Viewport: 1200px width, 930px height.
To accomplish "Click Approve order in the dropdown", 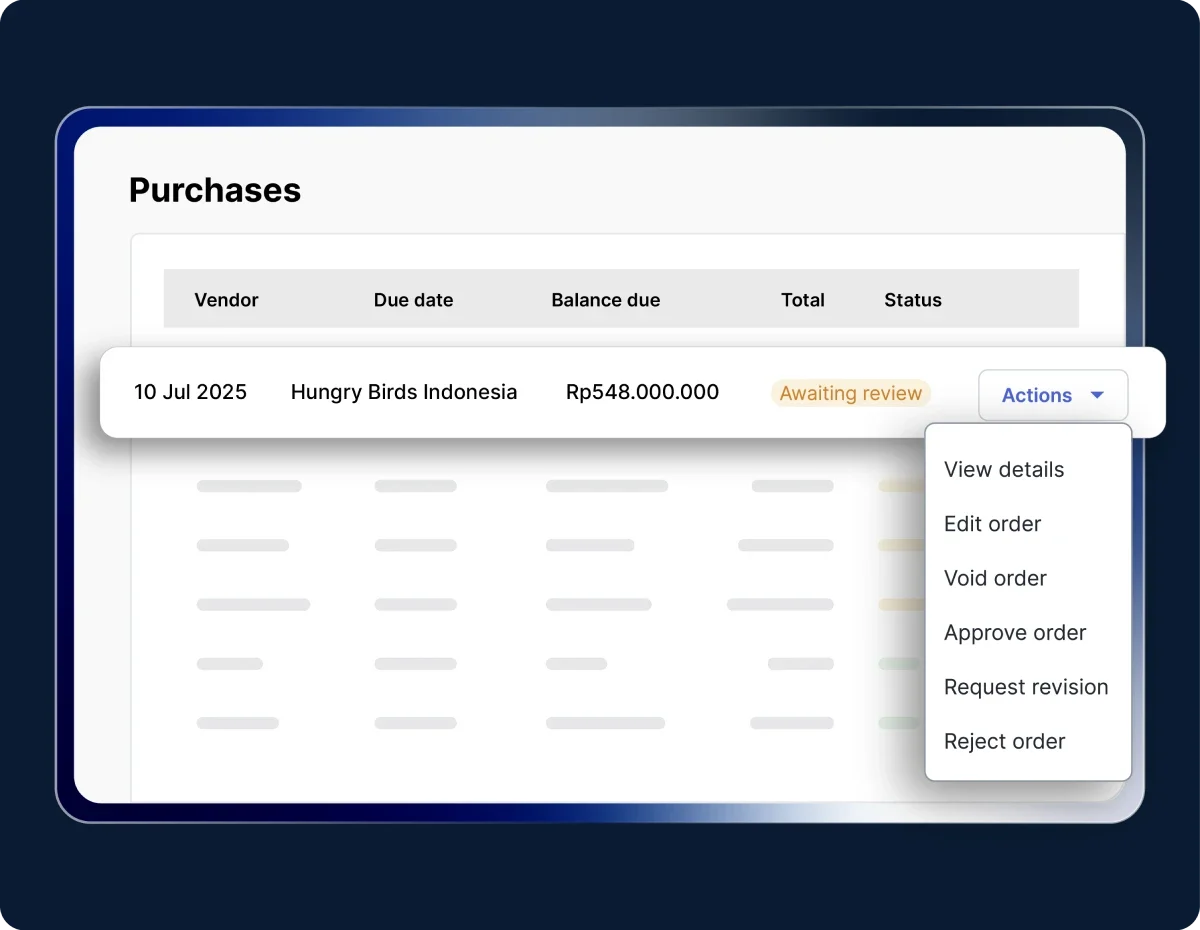I will point(1014,633).
